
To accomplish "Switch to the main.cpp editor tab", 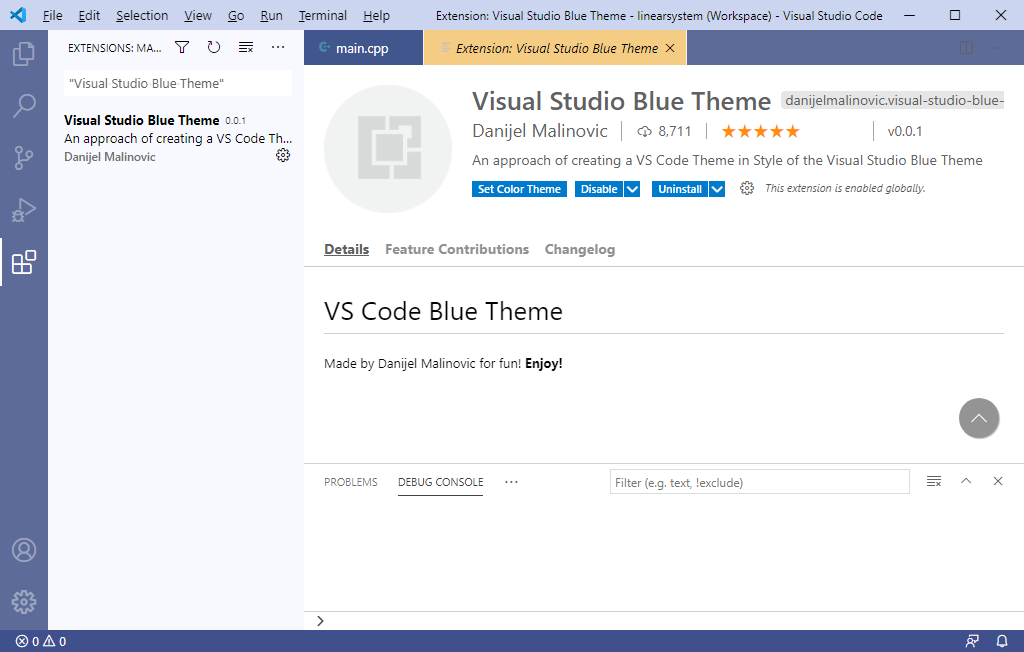I will [363, 48].
